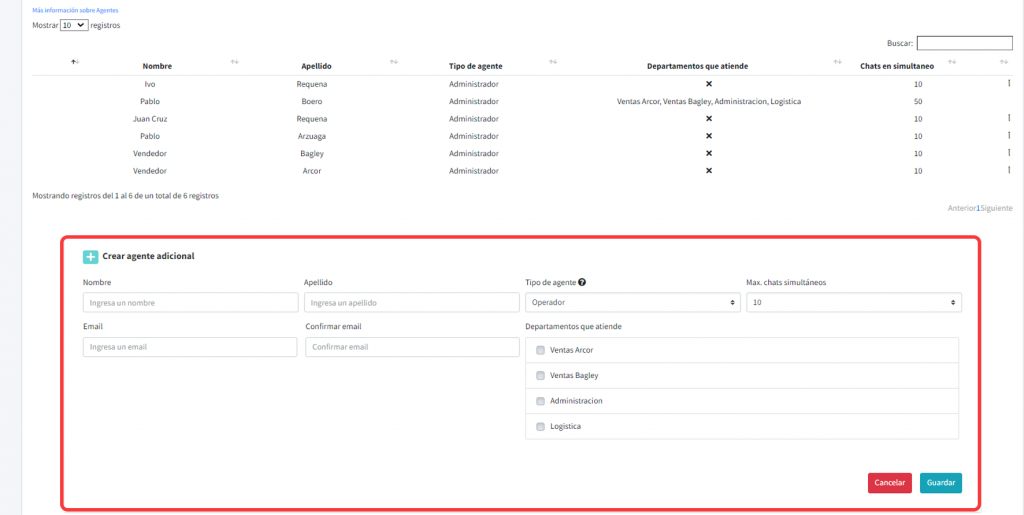1024x515 pixels.
Task: Click the Buscar search input field
Action: tap(964, 43)
